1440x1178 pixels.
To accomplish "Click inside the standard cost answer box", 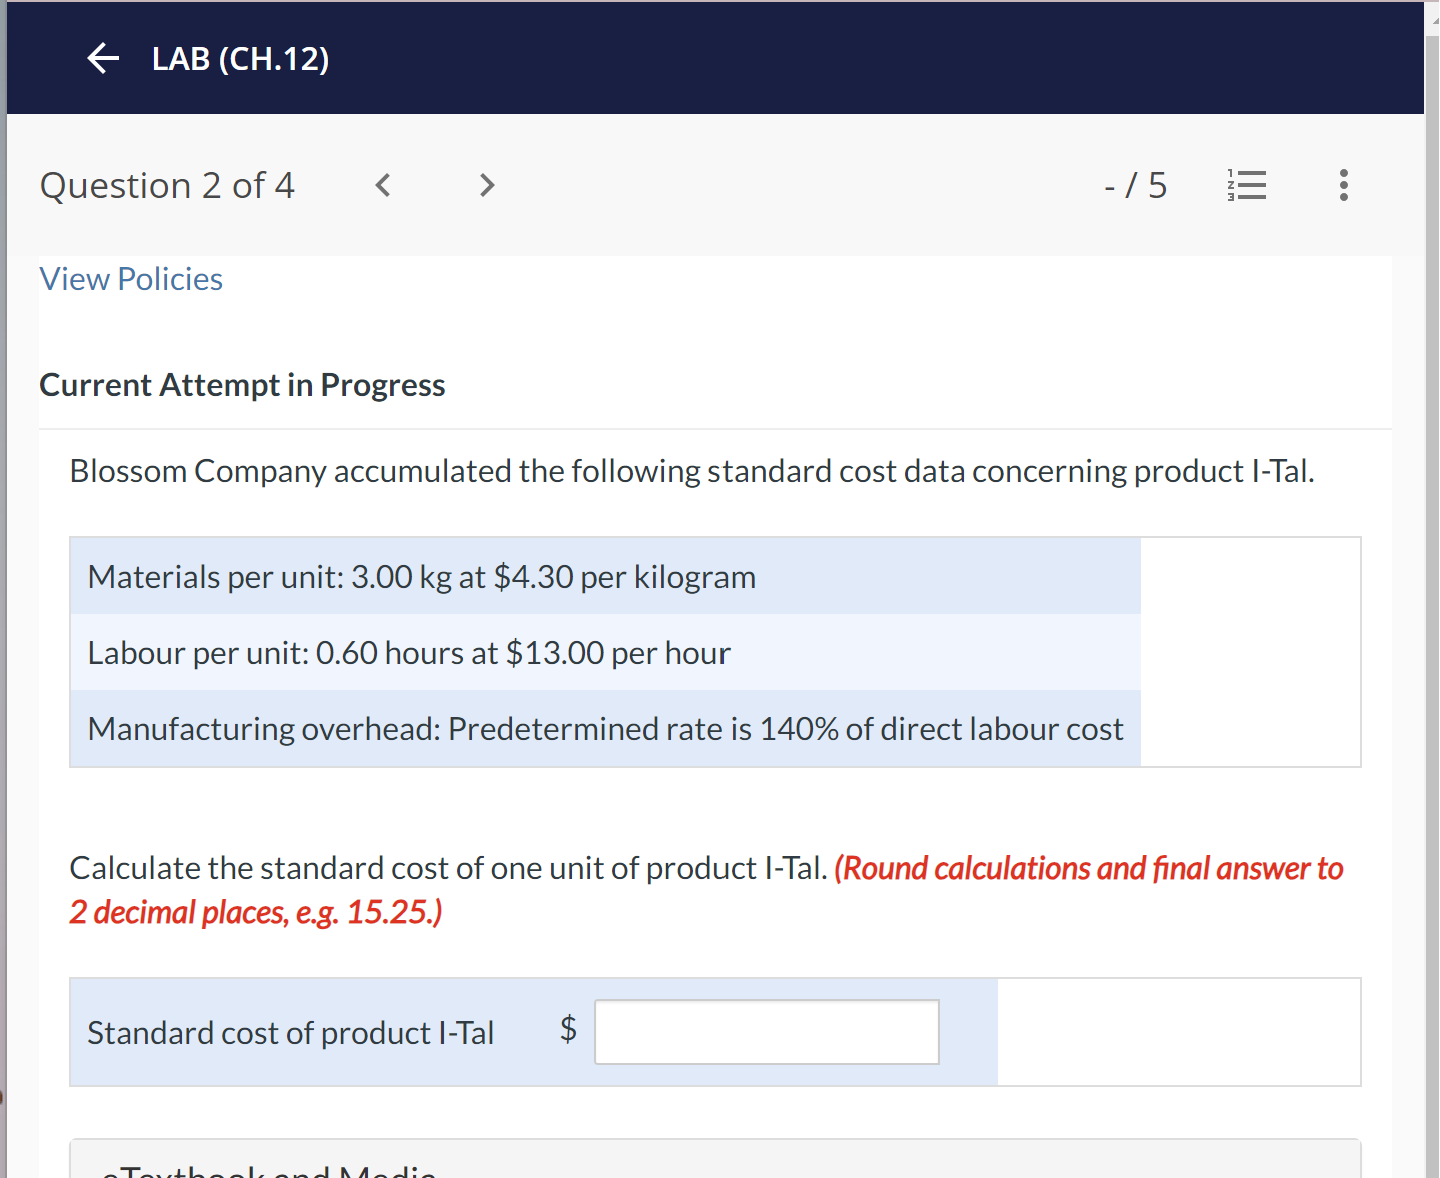I will (766, 1031).
